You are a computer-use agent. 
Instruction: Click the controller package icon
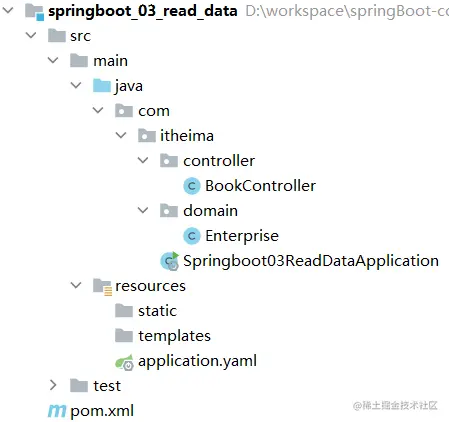click(169, 161)
